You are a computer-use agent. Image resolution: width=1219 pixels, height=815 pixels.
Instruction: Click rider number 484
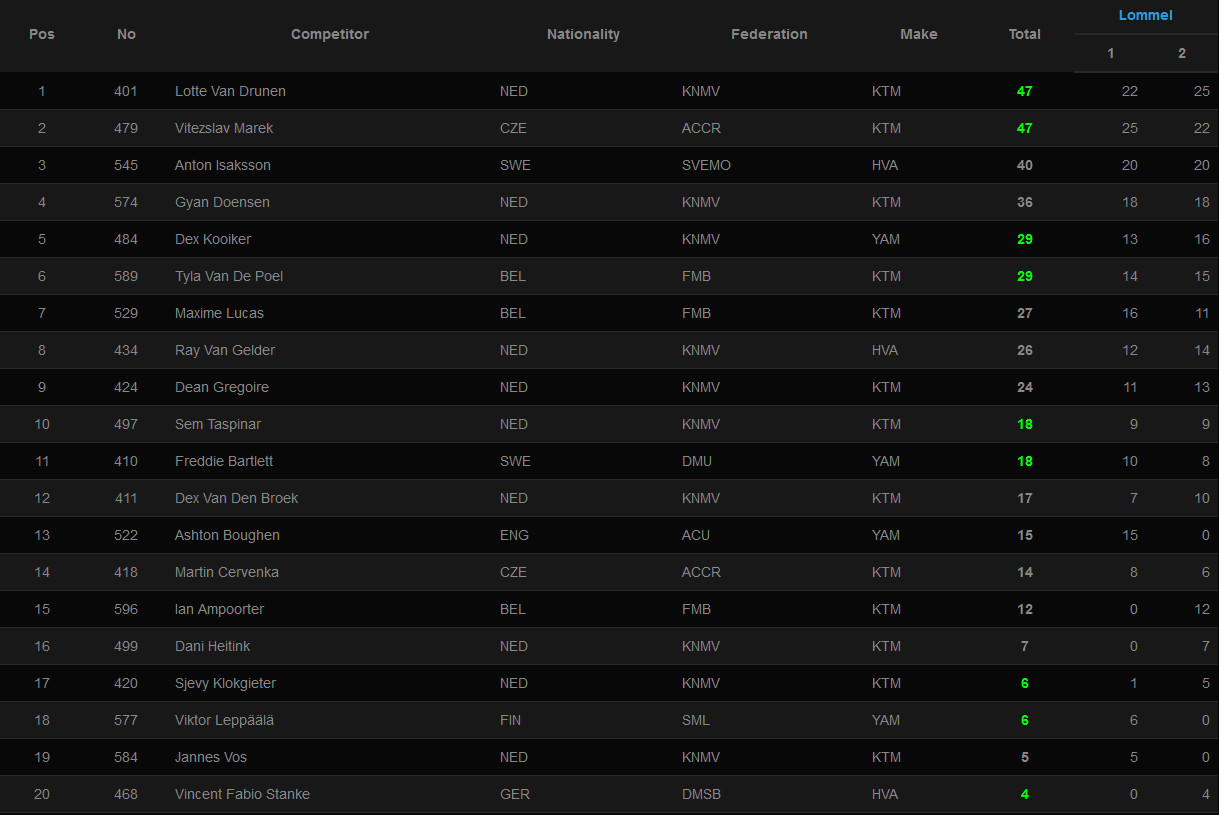coord(126,239)
